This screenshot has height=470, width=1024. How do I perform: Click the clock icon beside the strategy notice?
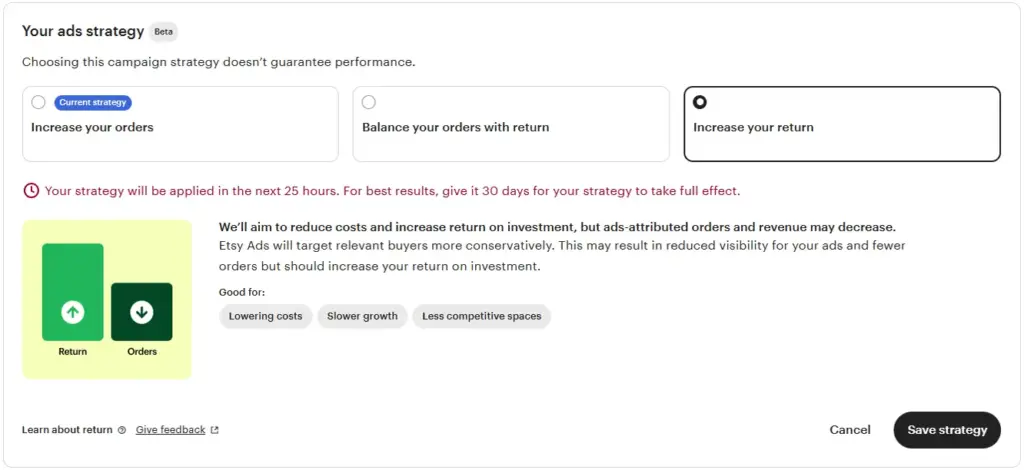point(31,190)
